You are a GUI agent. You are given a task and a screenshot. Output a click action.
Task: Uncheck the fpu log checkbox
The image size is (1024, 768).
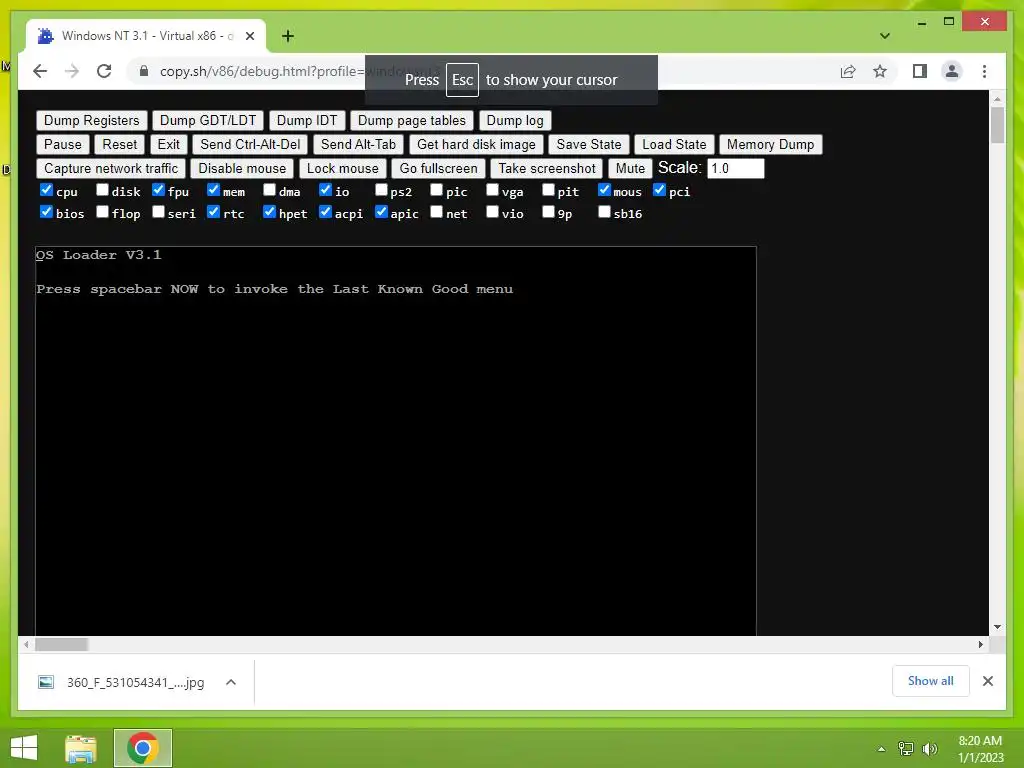pyautogui.click(x=158, y=190)
